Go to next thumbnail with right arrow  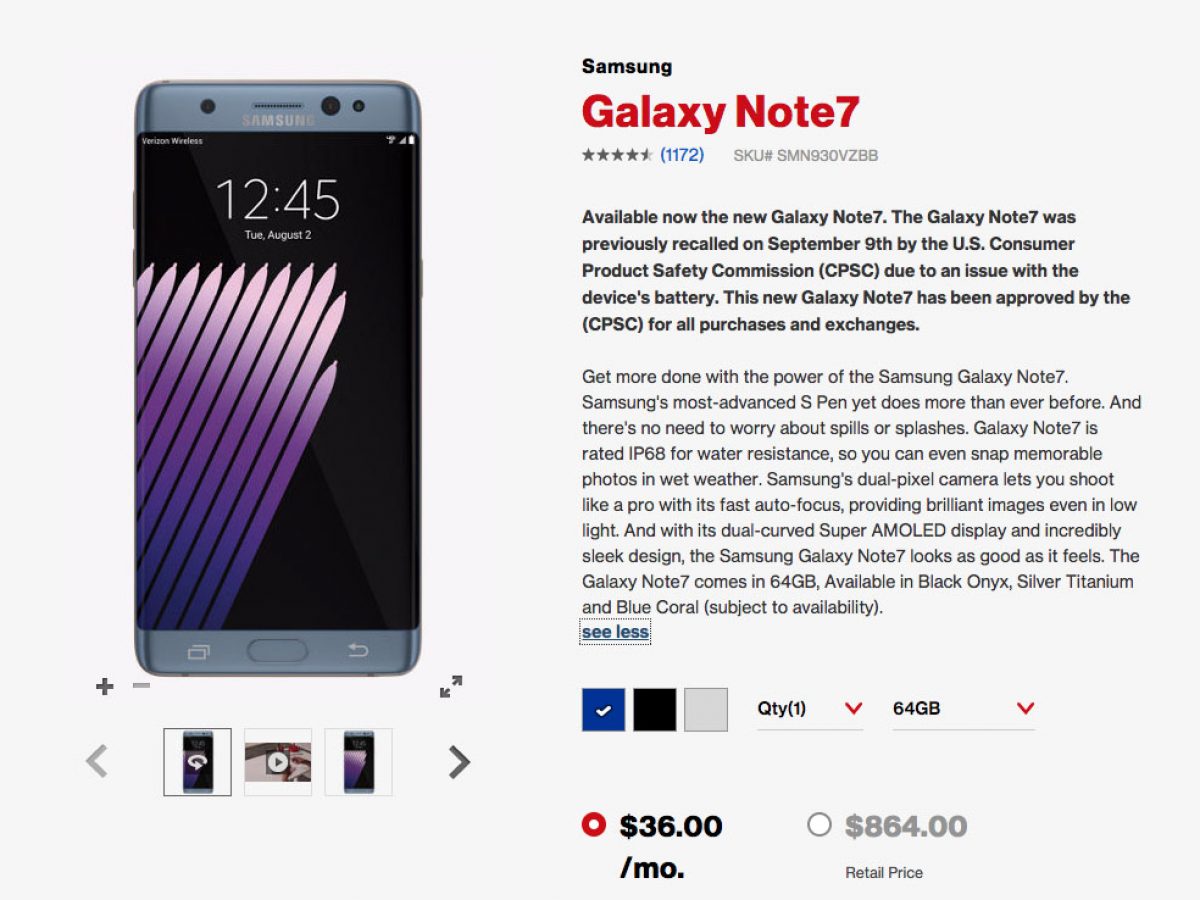[x=459, y=762]
